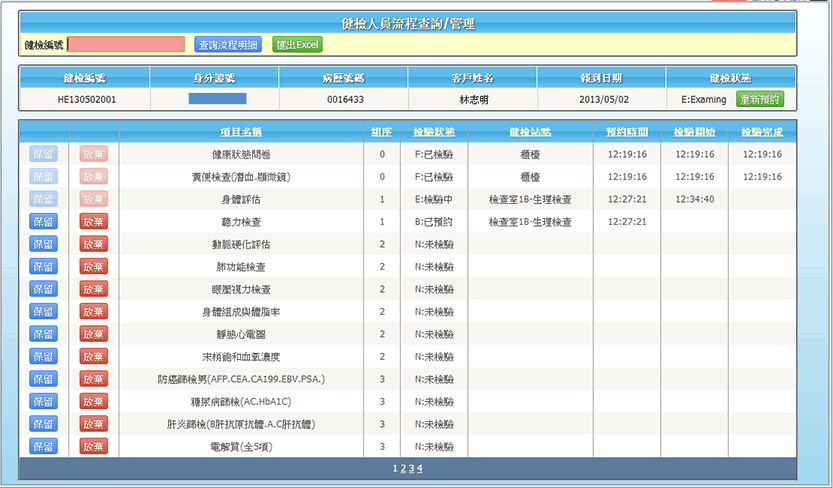The width and height of the screenshot is (833, 488).
Task: Export data with 匯出Excel button
Action: 297,44
